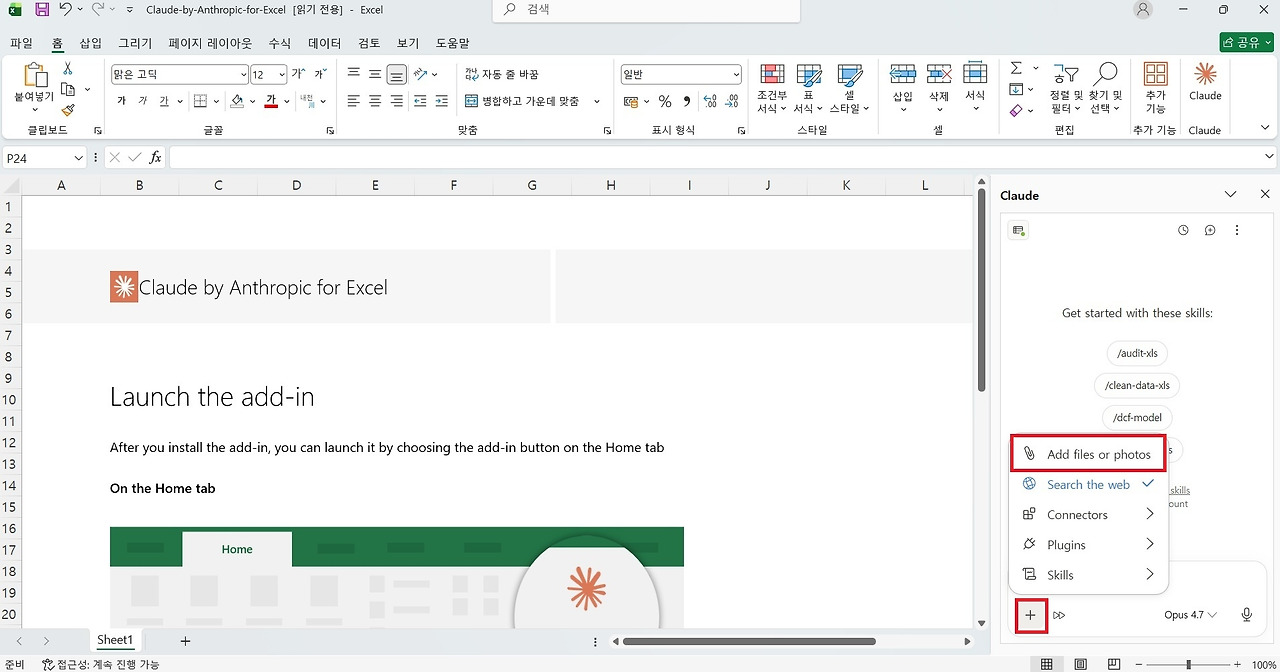Click the /dcf-model skill button
This screenshot has height=672, width=1280.
point(1137,417)
